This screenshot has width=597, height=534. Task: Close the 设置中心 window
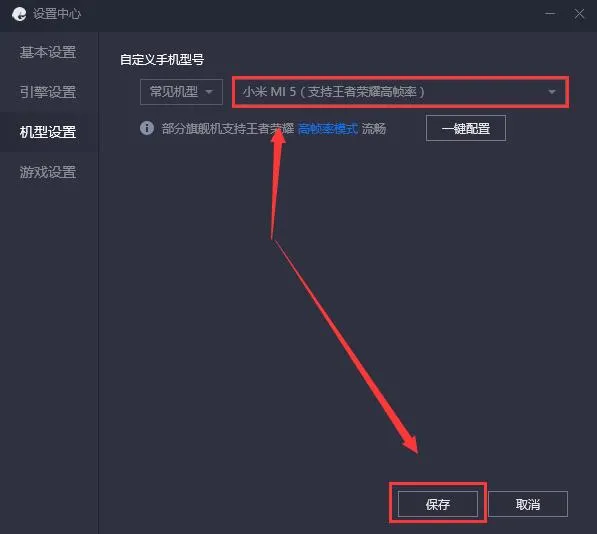click(x=579, y=14)
